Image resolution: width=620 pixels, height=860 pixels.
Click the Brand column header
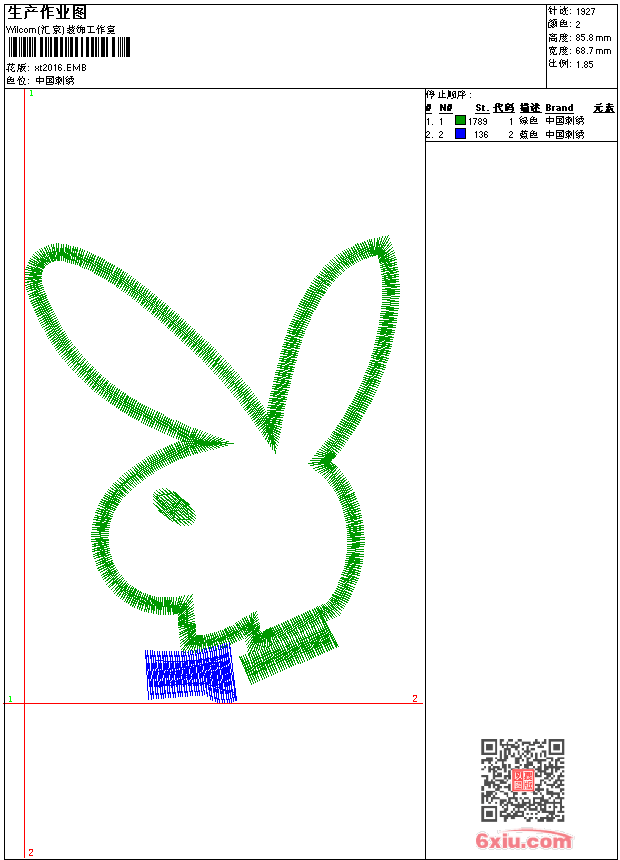click(559, 108)
